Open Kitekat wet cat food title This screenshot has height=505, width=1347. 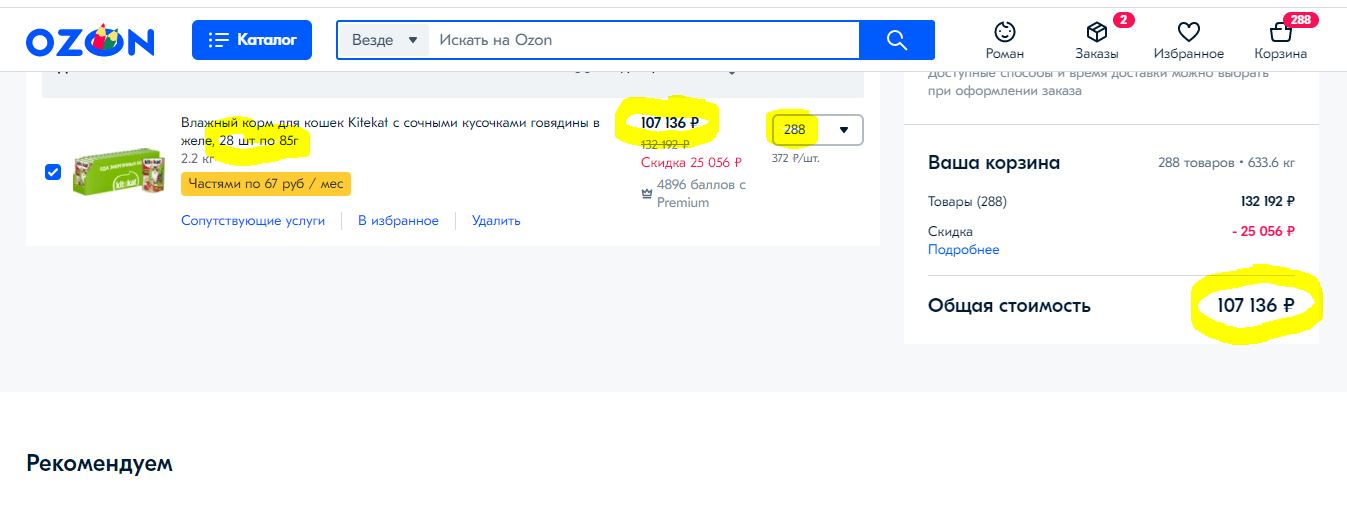pyautogui.click(x=390, y=132)
